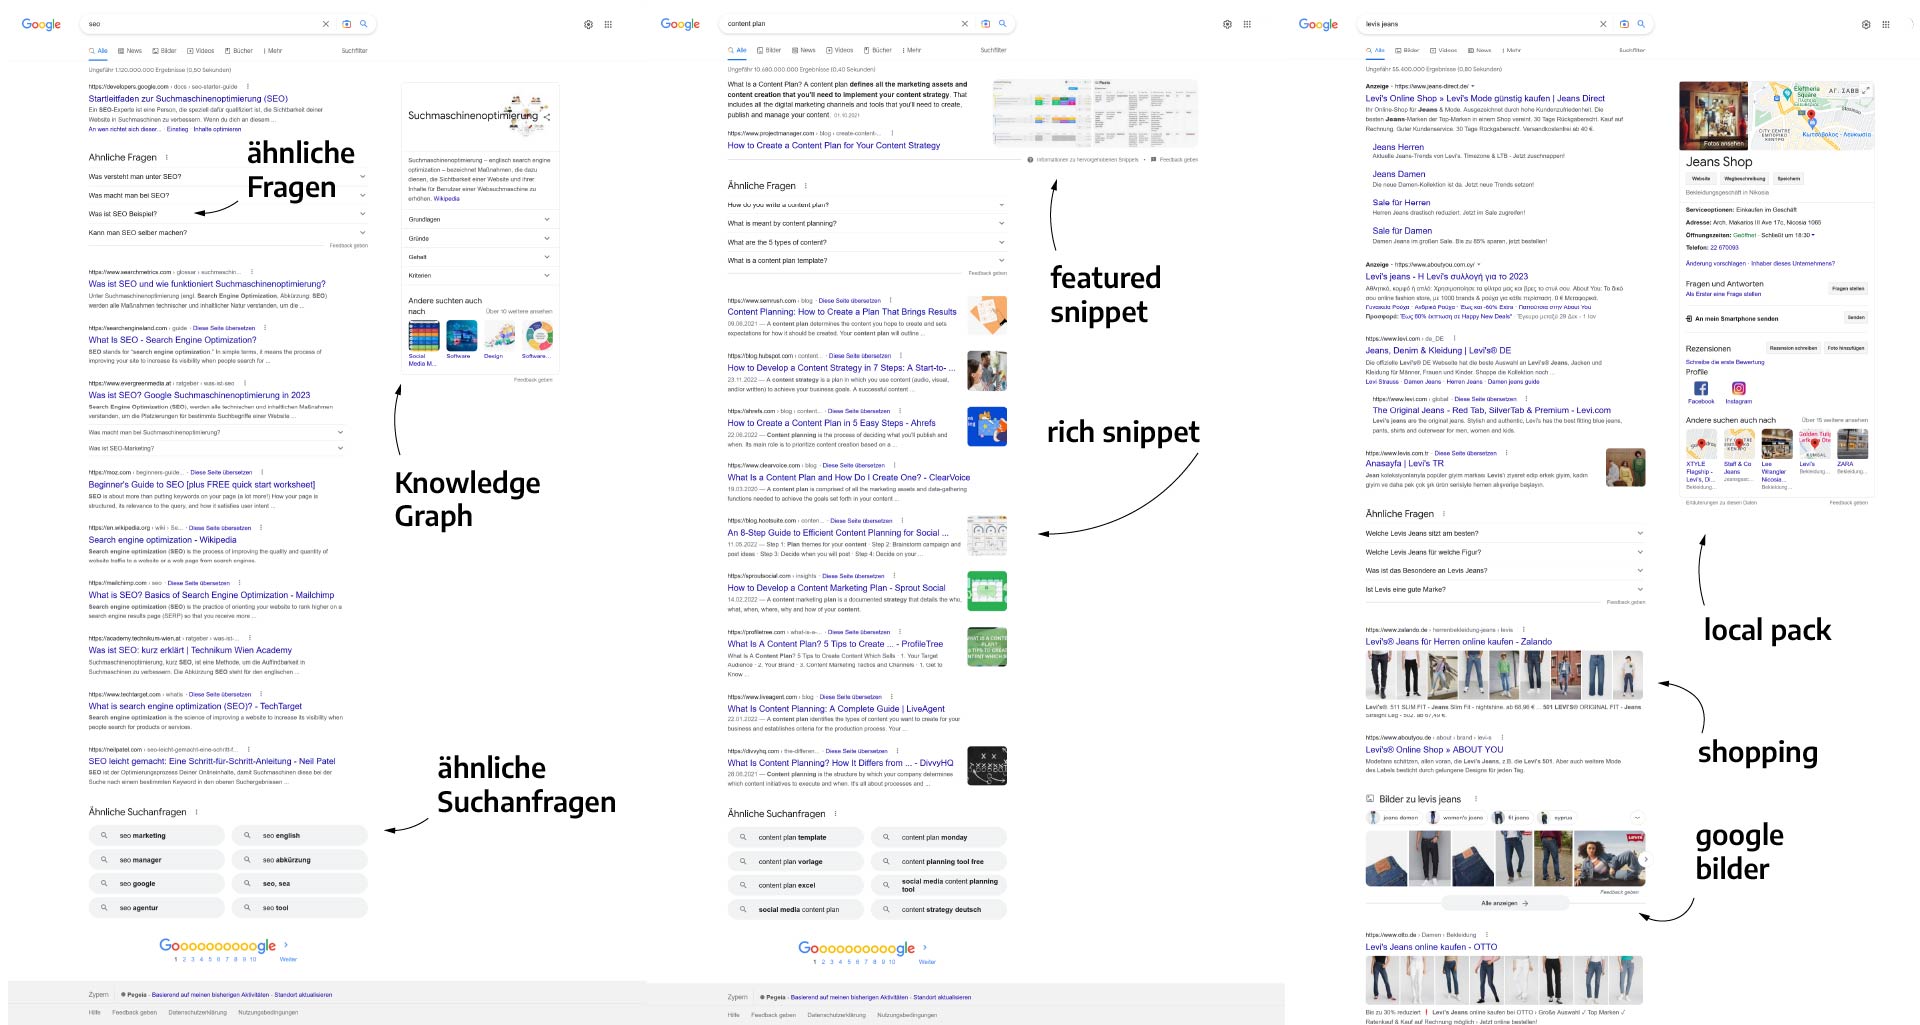Expand 'What are the 5 types of content?'
The image size is (1920, 1025).
(x=867, y=242)
